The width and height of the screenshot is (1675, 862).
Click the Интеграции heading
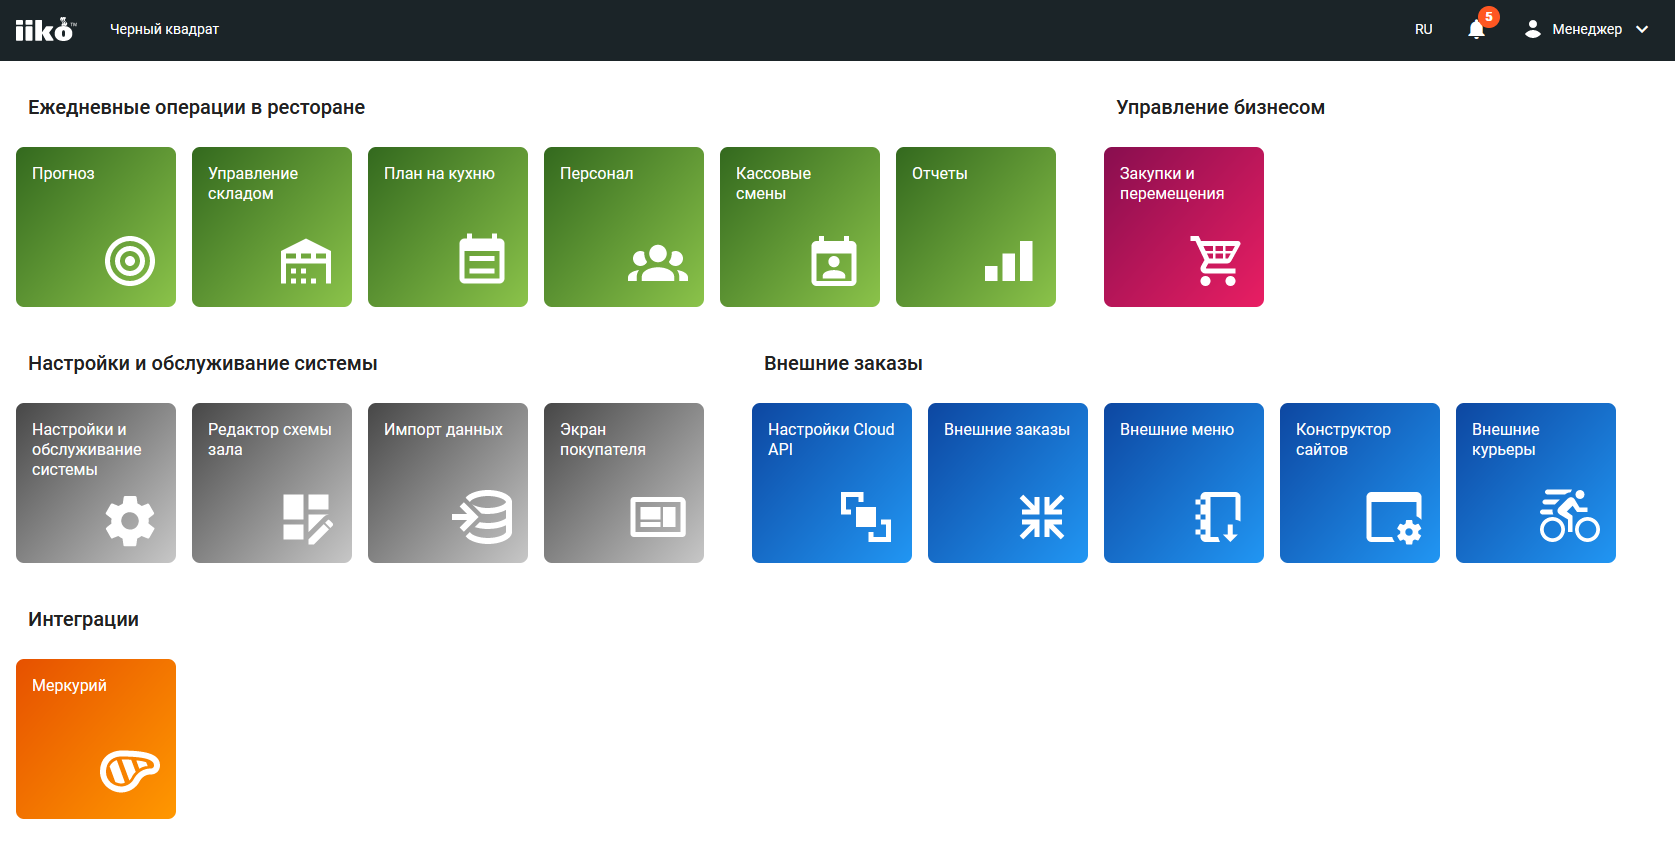[x=84, y=619]
